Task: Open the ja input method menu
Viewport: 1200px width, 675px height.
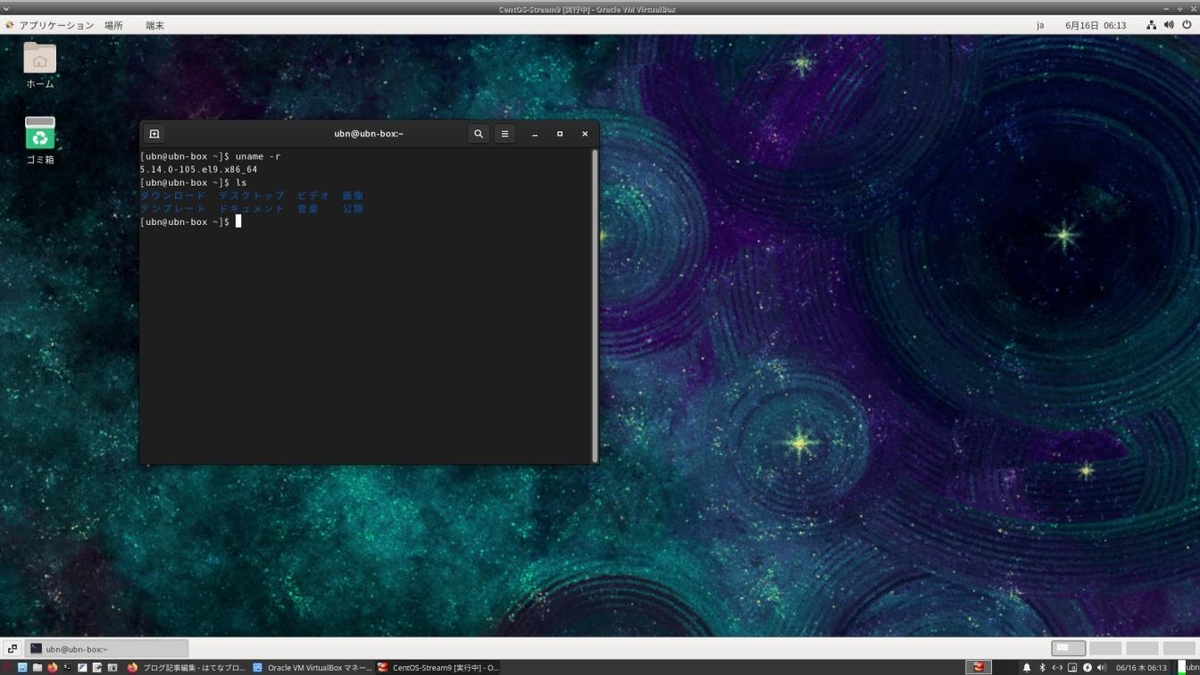Action: click(1040, 25)
